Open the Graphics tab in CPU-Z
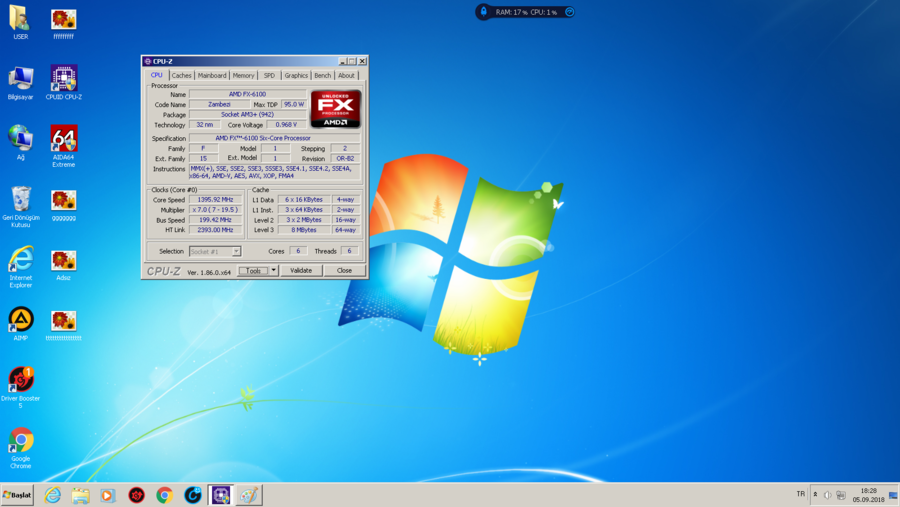Image resolution: width=900 pixels, height=507 pixels. [x=296, y=75]
